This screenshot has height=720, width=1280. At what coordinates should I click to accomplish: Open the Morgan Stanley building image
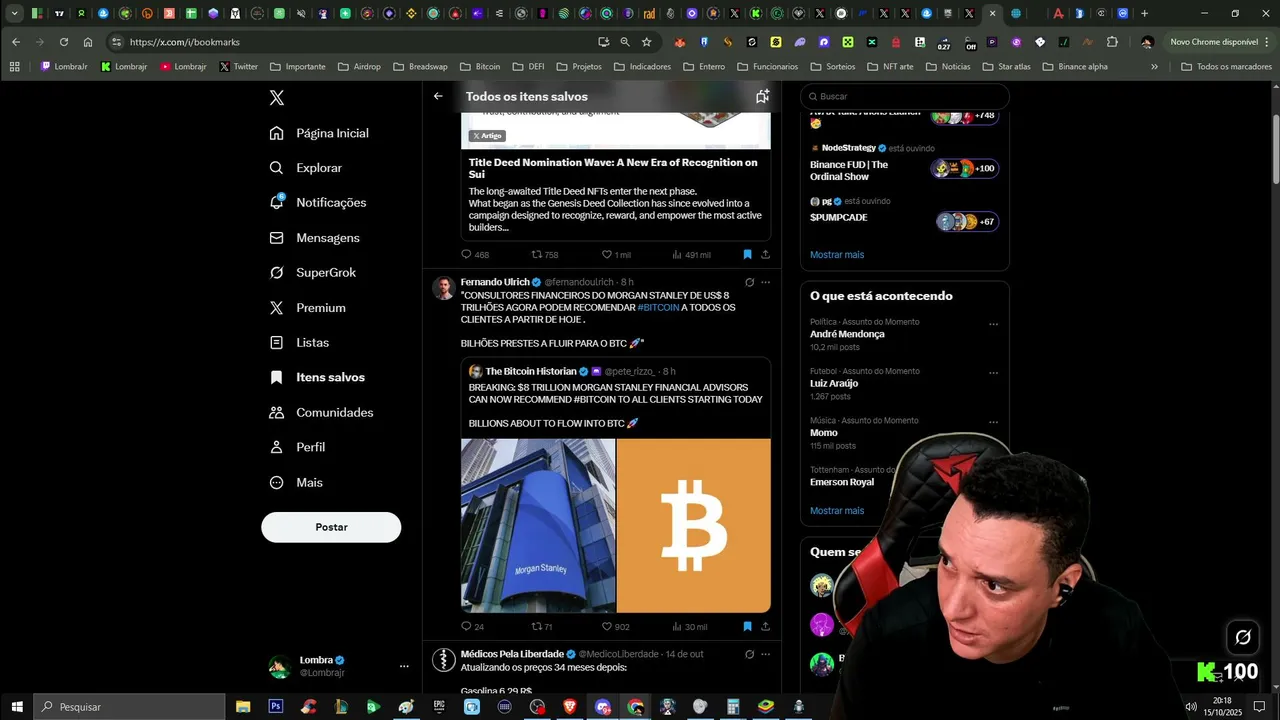point(538,525)
